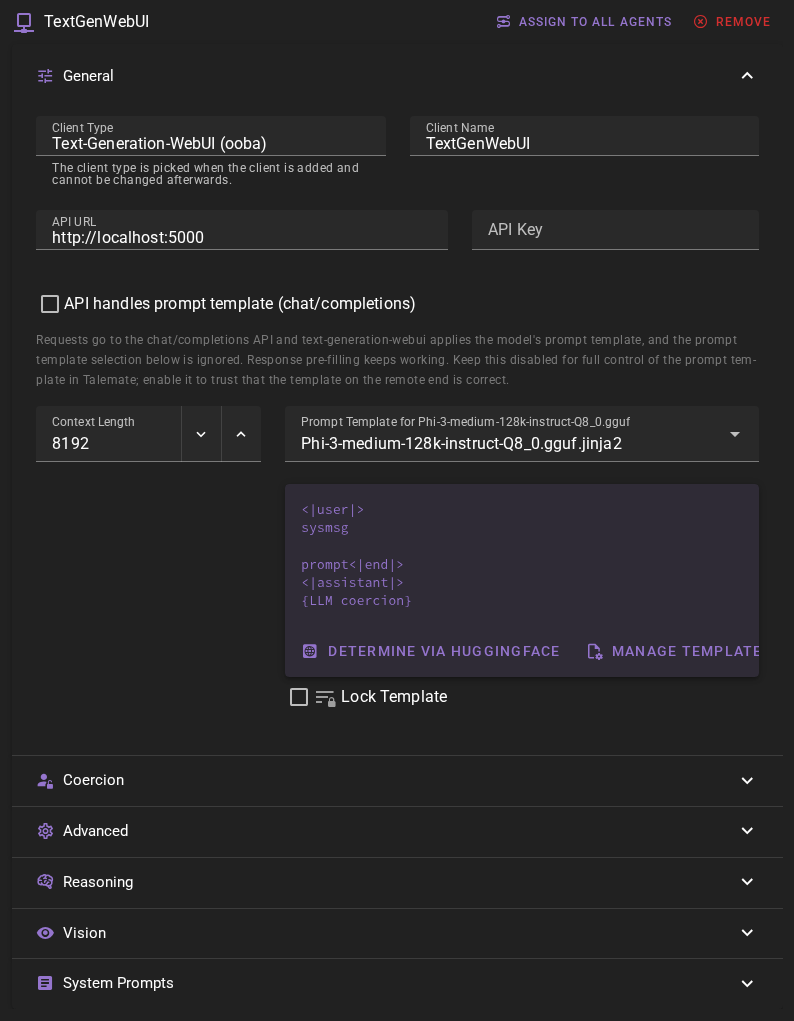The image size is (794, 1021).
Task: Click Manage Template button
Action: 673,651
